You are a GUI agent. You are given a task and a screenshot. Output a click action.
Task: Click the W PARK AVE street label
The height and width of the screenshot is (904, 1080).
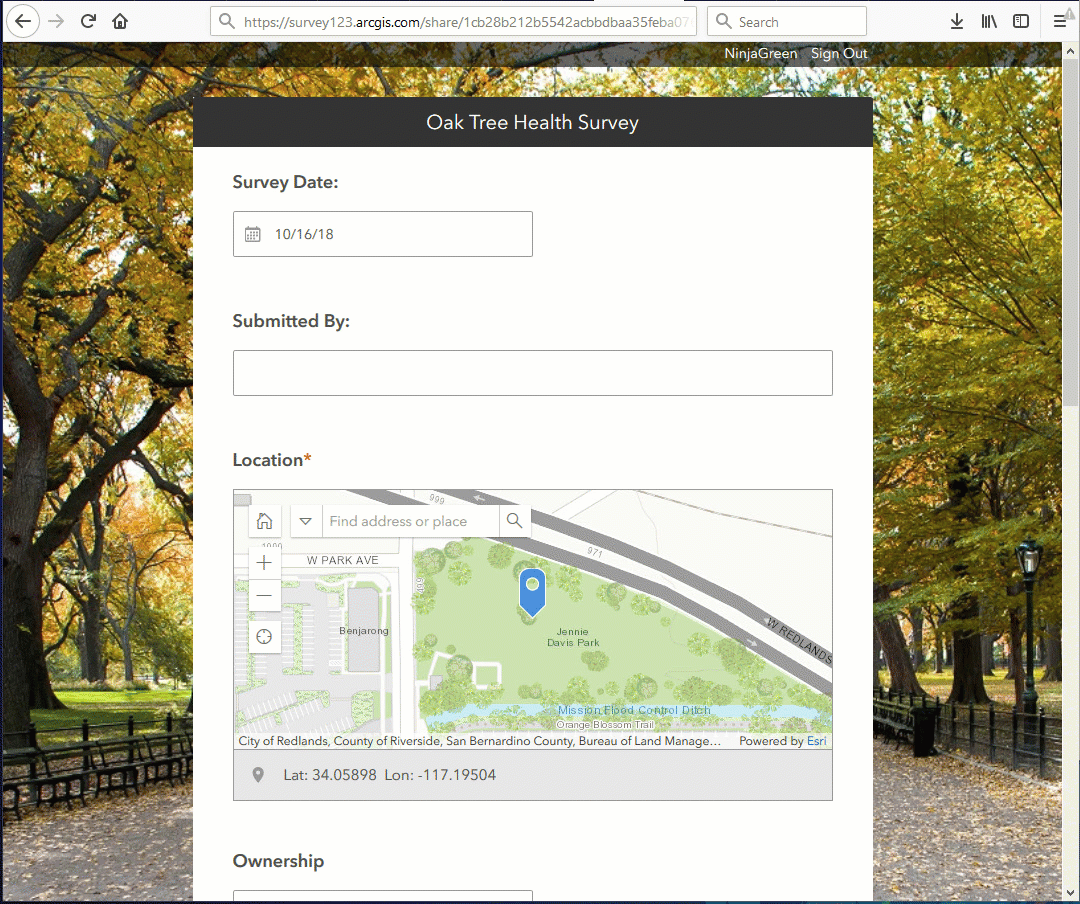pyautogui.click(x=342, y=560)
